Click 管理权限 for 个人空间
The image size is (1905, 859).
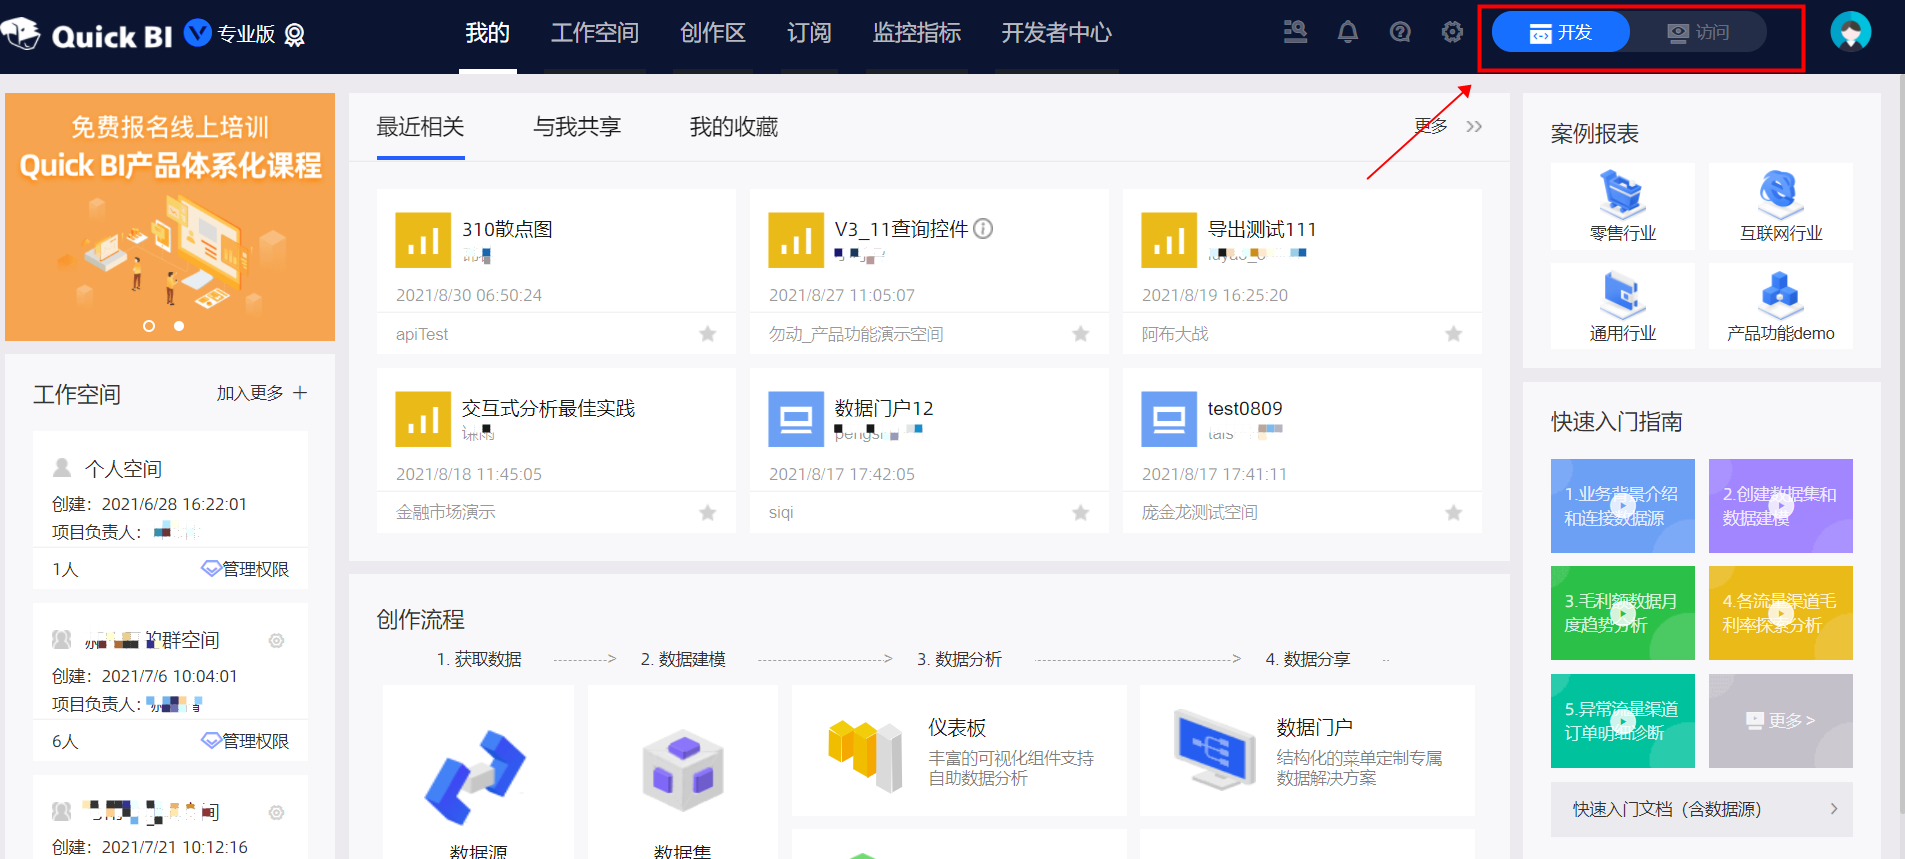[x=245, y=569]
